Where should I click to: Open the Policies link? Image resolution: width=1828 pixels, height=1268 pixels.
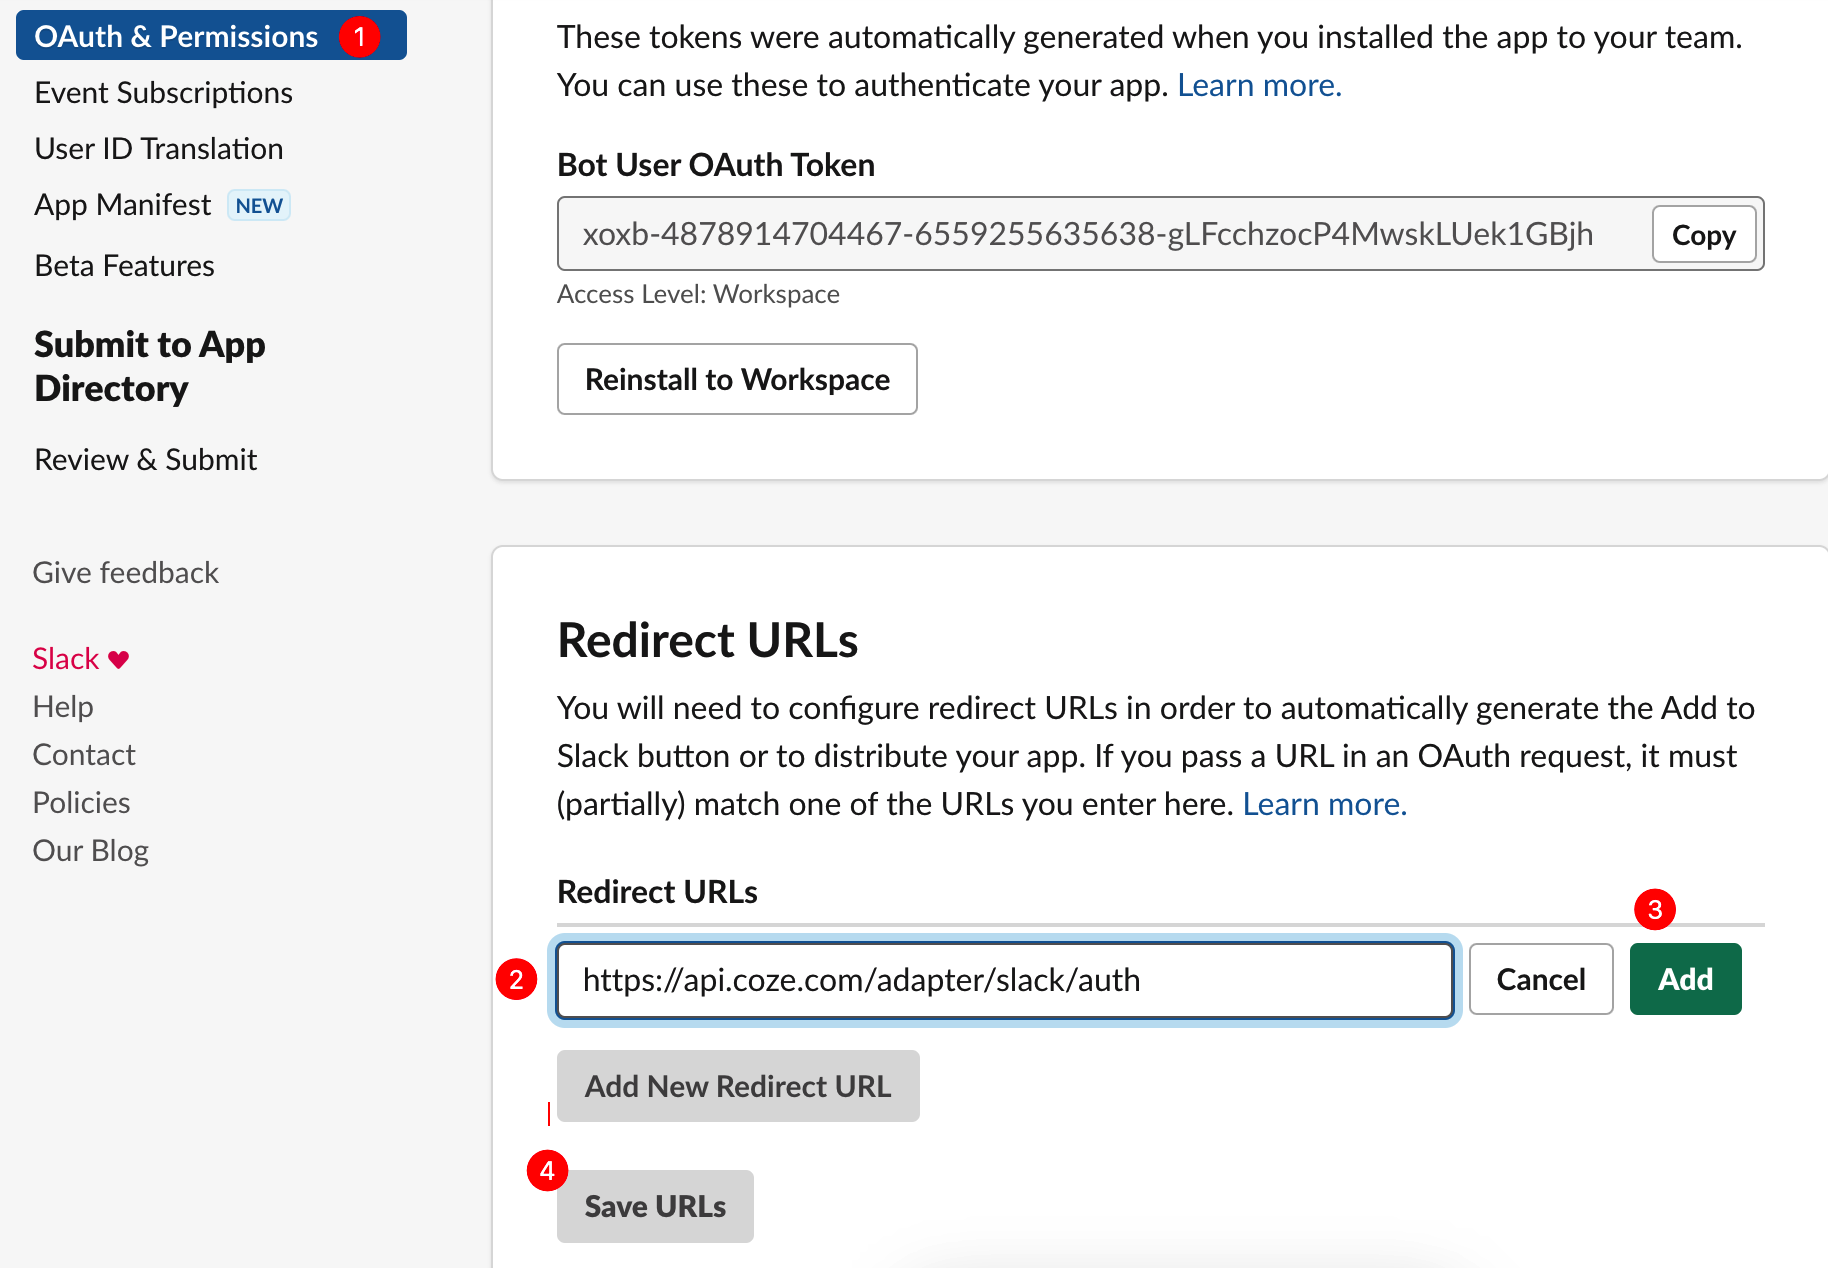pos(81,803)
